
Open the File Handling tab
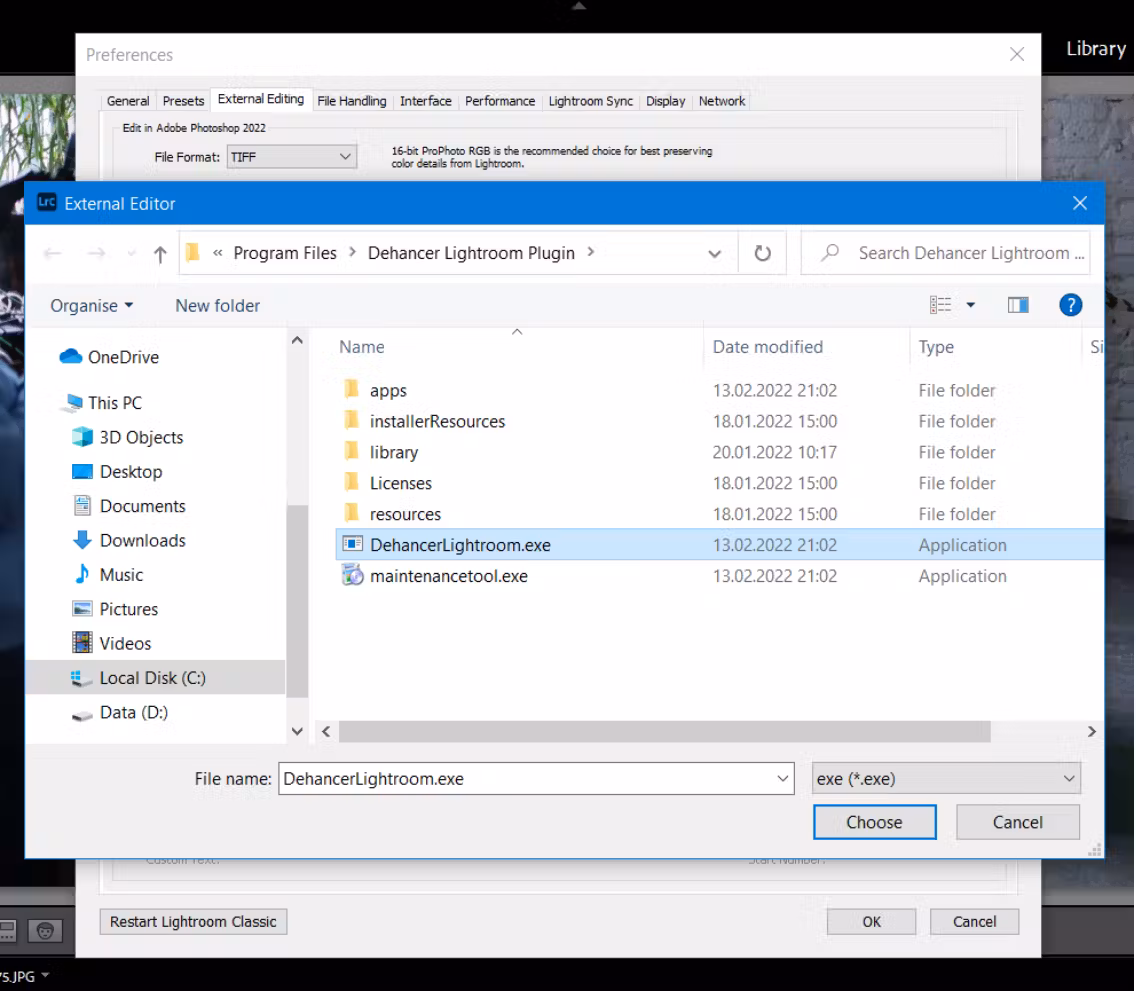[x=351, y=101]
